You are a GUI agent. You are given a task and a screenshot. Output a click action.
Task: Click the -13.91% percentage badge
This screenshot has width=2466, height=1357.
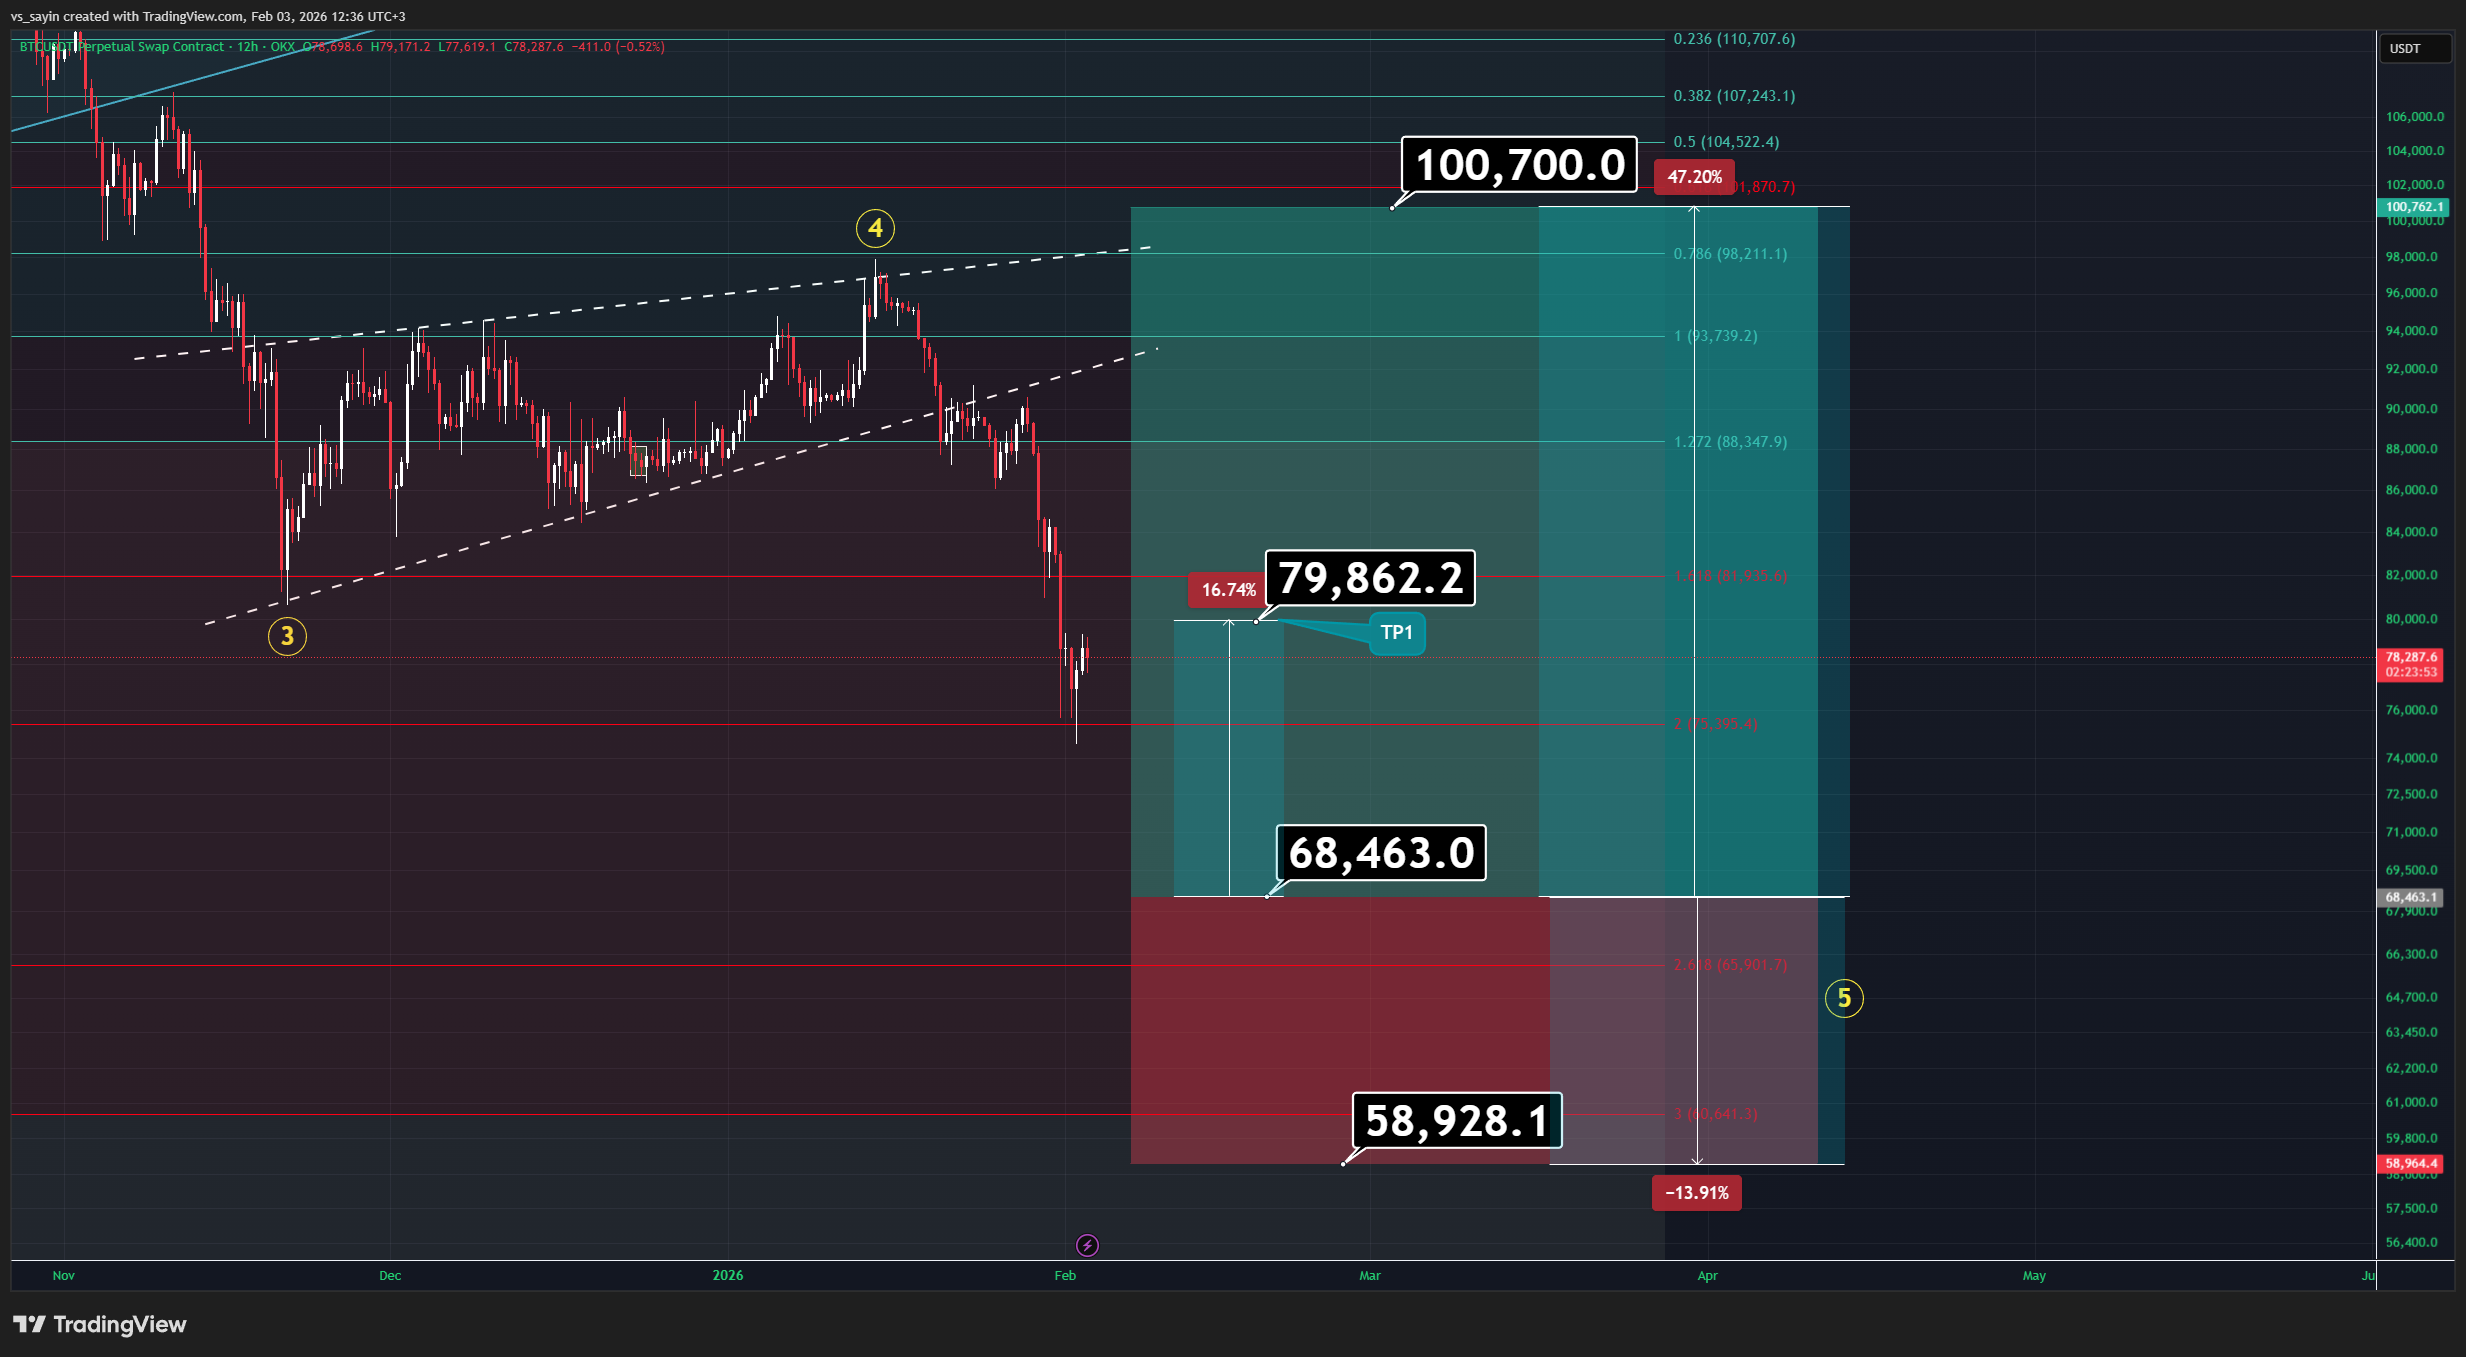coord(1697,1193)
